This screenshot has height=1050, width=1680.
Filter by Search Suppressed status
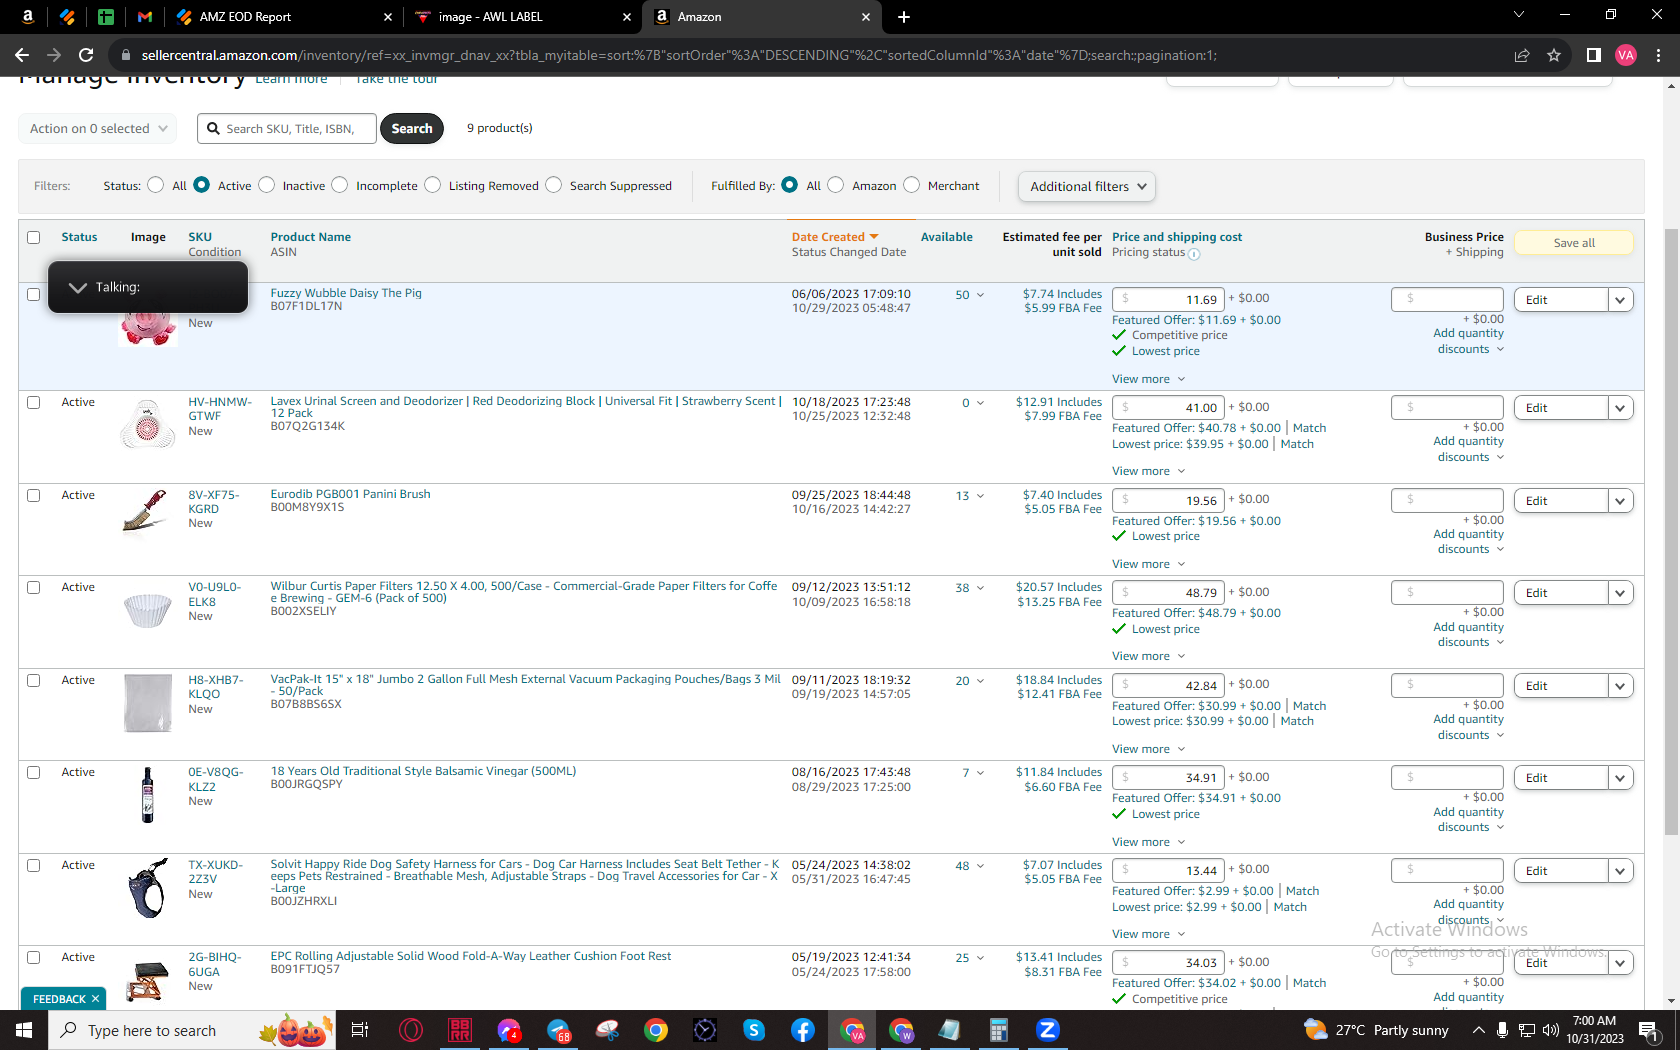tap(553, 185)
